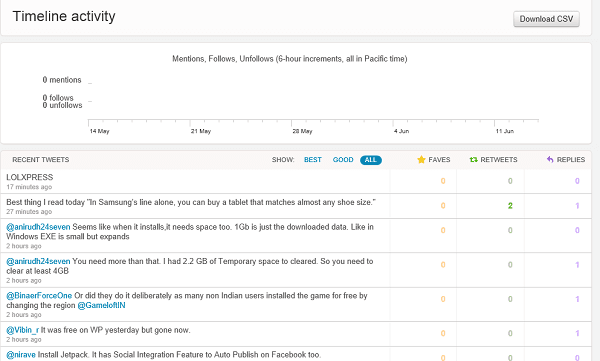Click reply count on the @BinaerForceOne tweet
Screen dimensions: 600x361
[x=577, y=299]
